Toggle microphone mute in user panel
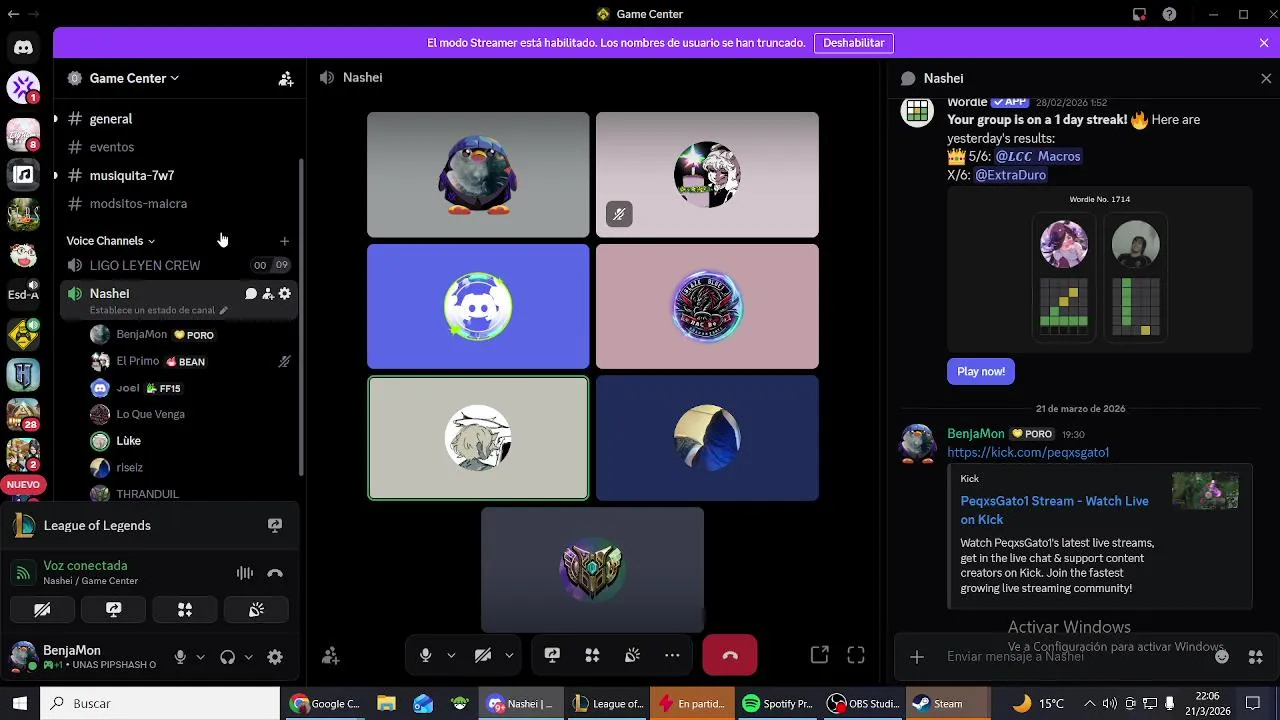 [180, 657]
